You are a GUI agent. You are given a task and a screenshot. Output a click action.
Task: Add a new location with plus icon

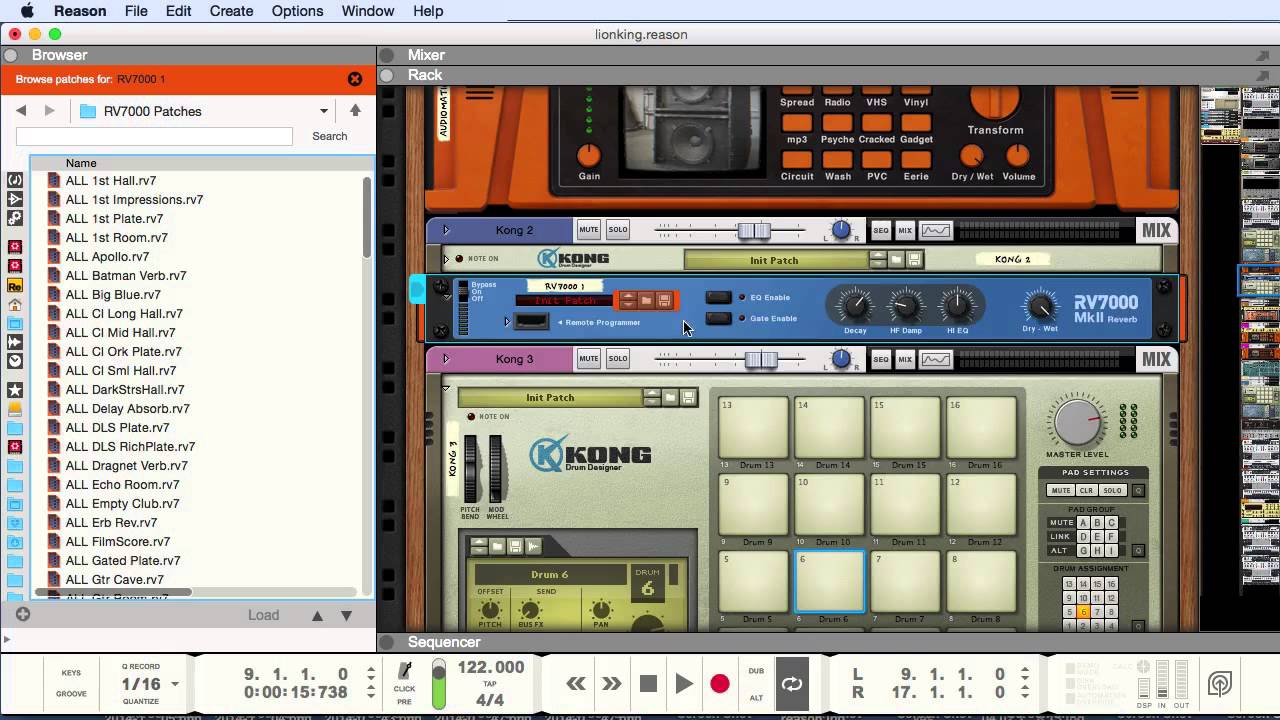click(23, 614)
